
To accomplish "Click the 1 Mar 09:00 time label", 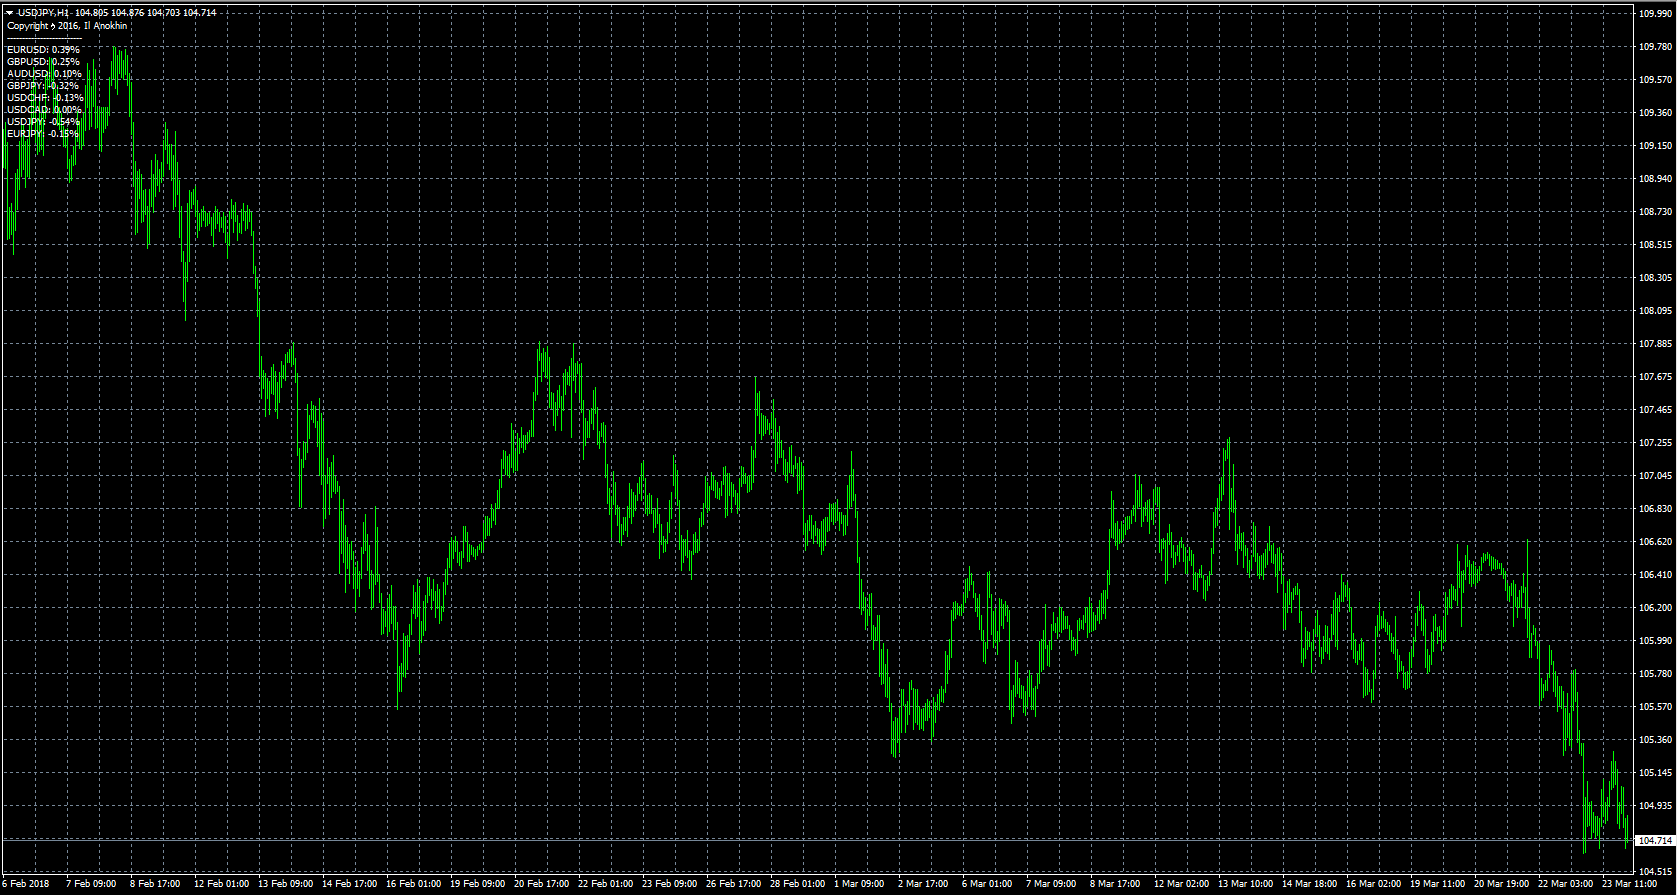I will (x=859, y=884).
